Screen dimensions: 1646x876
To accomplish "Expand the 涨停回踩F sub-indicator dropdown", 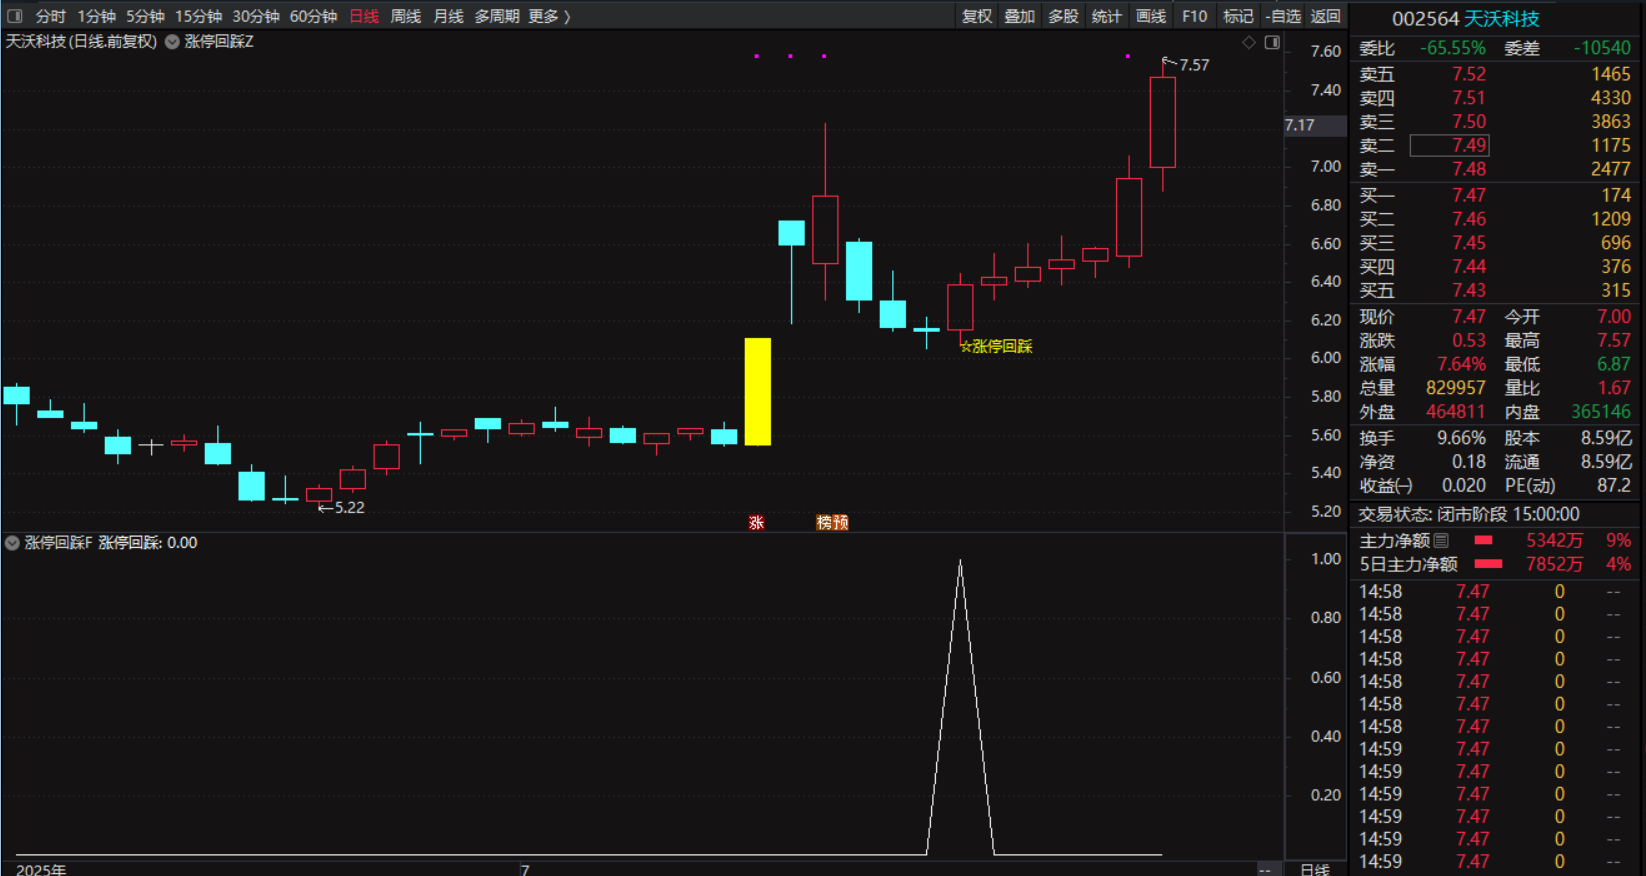I will [x=13, y=543].
